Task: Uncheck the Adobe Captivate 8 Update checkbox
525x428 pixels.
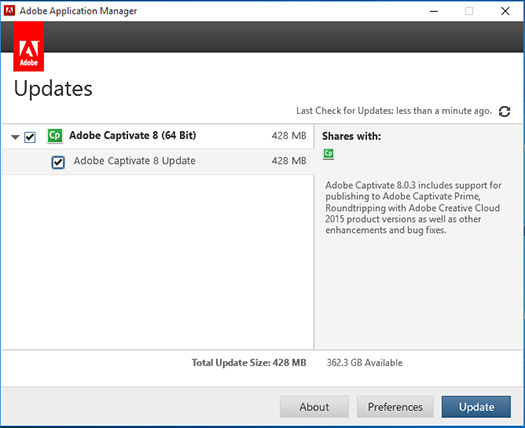Action: (x=58, y=162)
